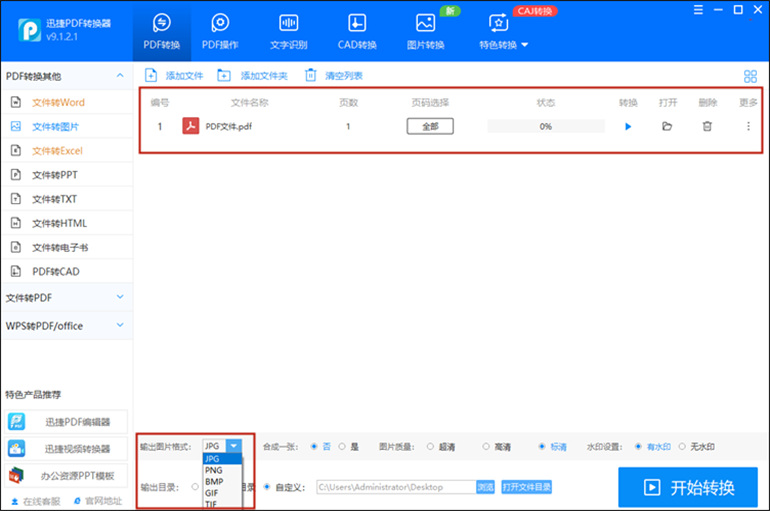770x511 pixels.
Task: Click the 浏览 browse button
Action: click(485, 487)
